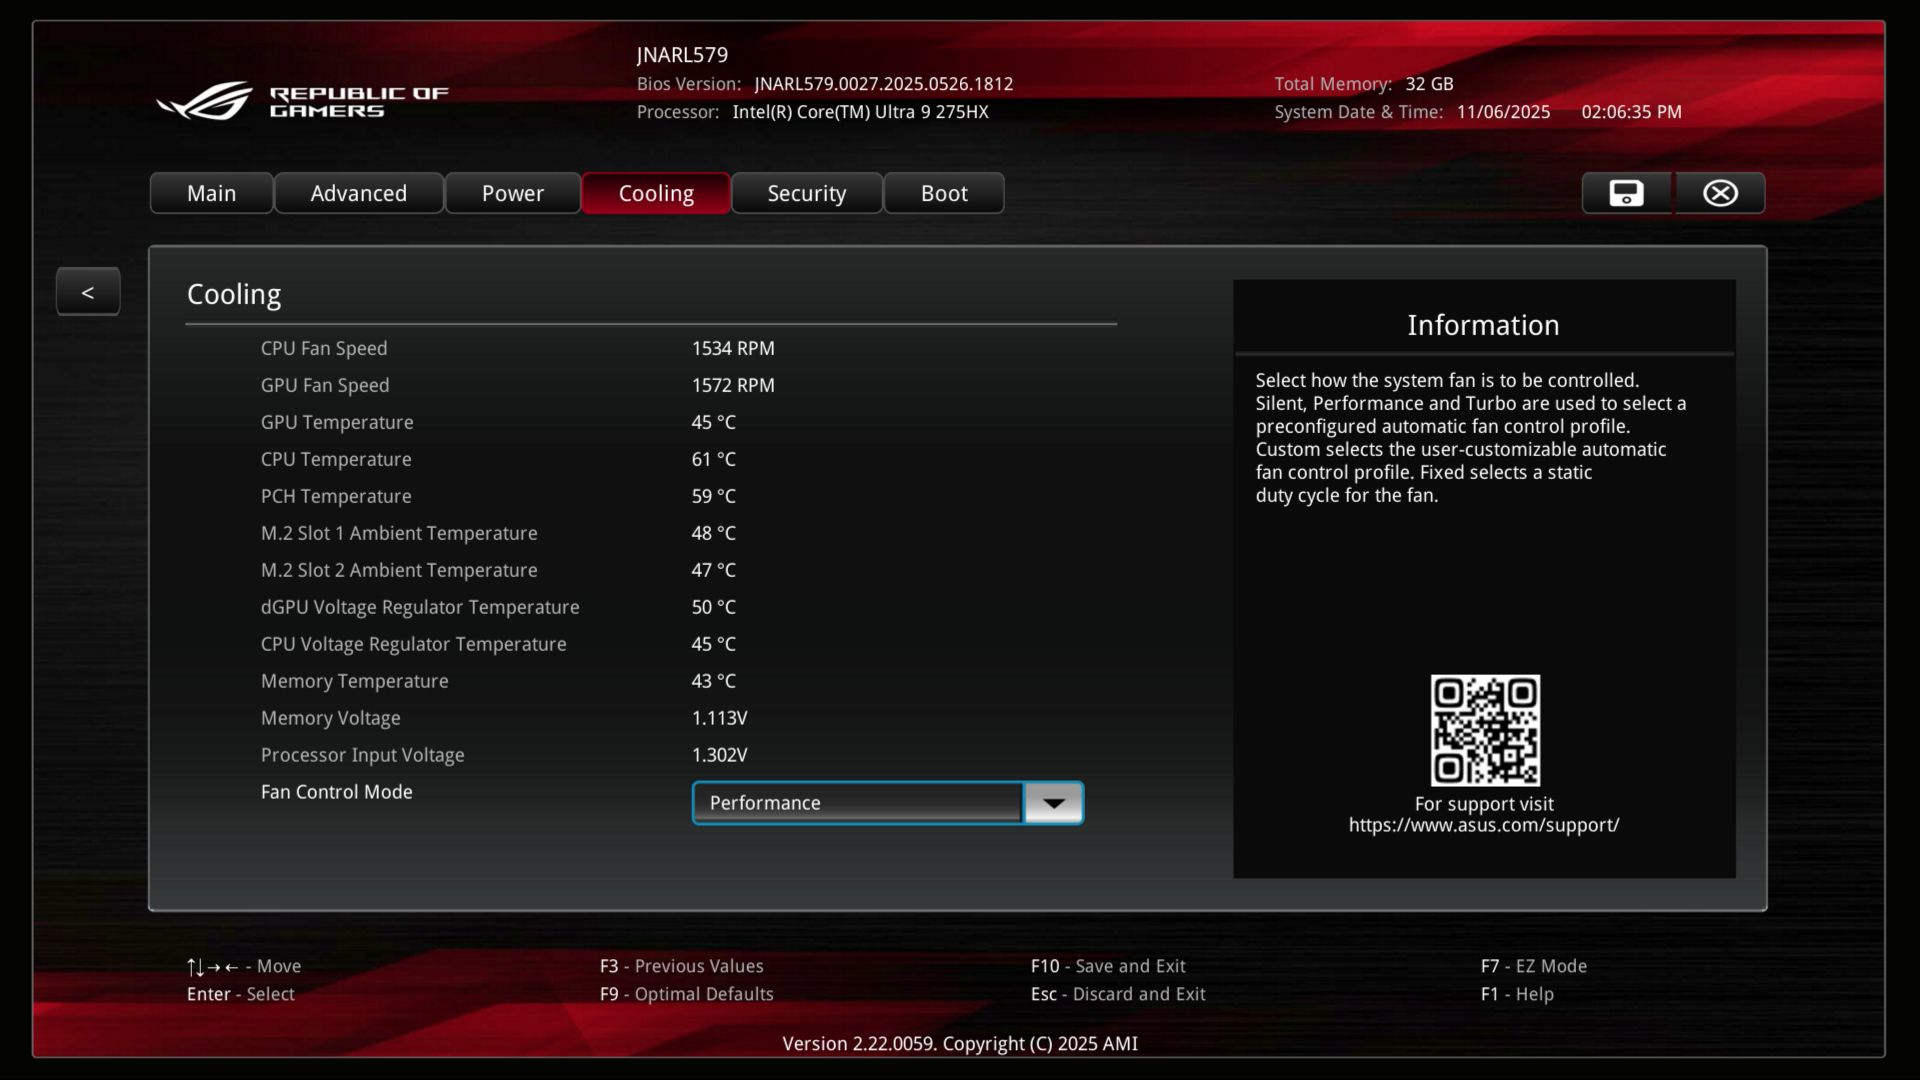
Task: Click Esc Discard and Exit hint
Action: 1118,994
